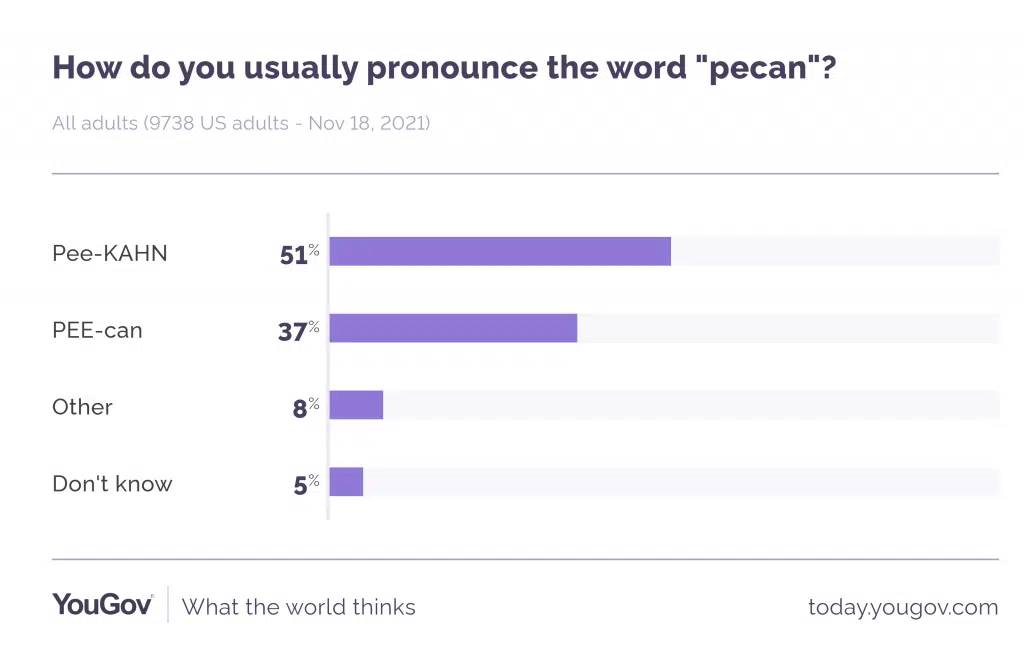Click the chart title about pronouncing "pecan"
1024x661 pixels.
[444, 67]
